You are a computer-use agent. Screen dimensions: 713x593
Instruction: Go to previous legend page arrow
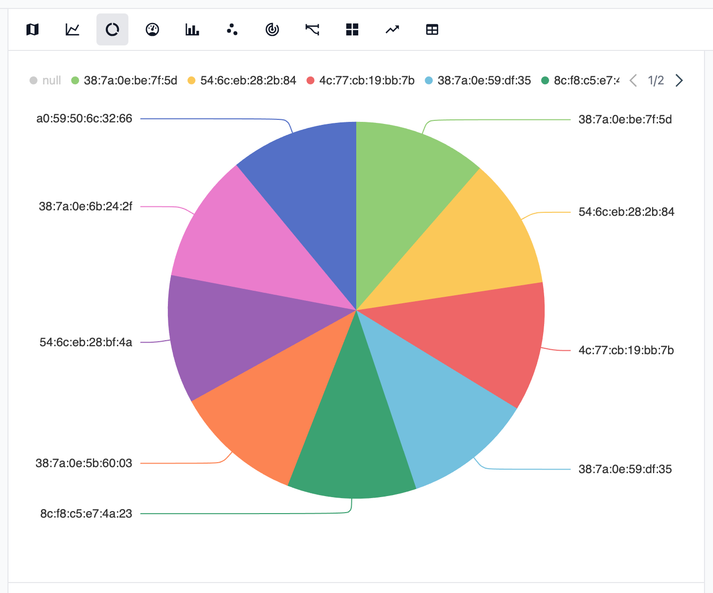tap(633, 80)
